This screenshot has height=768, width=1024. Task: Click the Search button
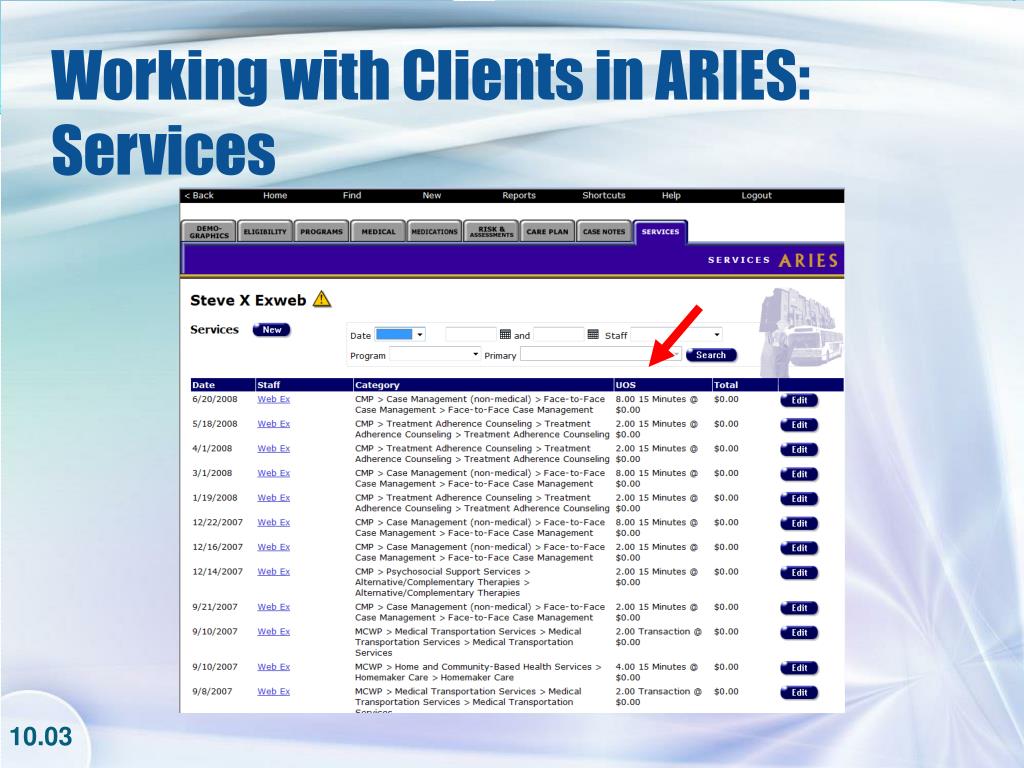(x=711, y=355)
